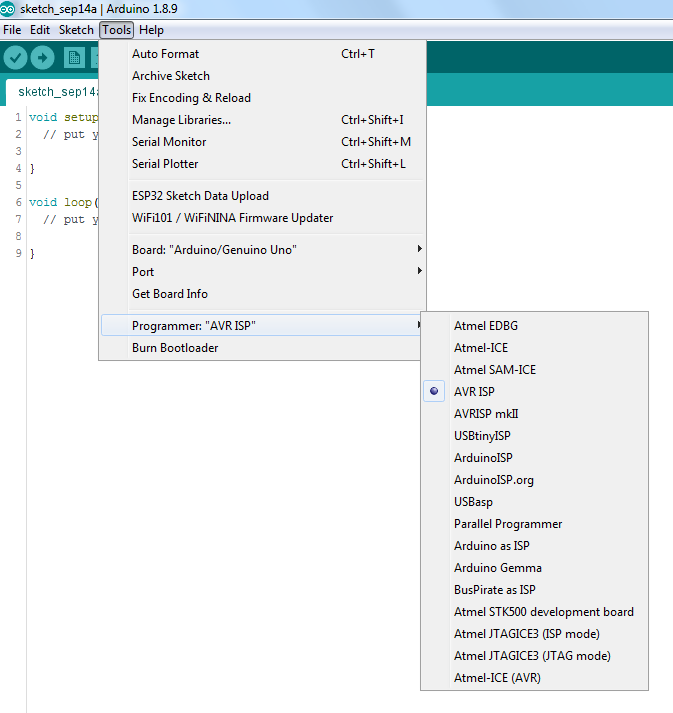Image resolution: width=673 pixels, height=713 pixels.
Task: Select the Arduino Gemma programmer
Action: (x=534, y=568)
